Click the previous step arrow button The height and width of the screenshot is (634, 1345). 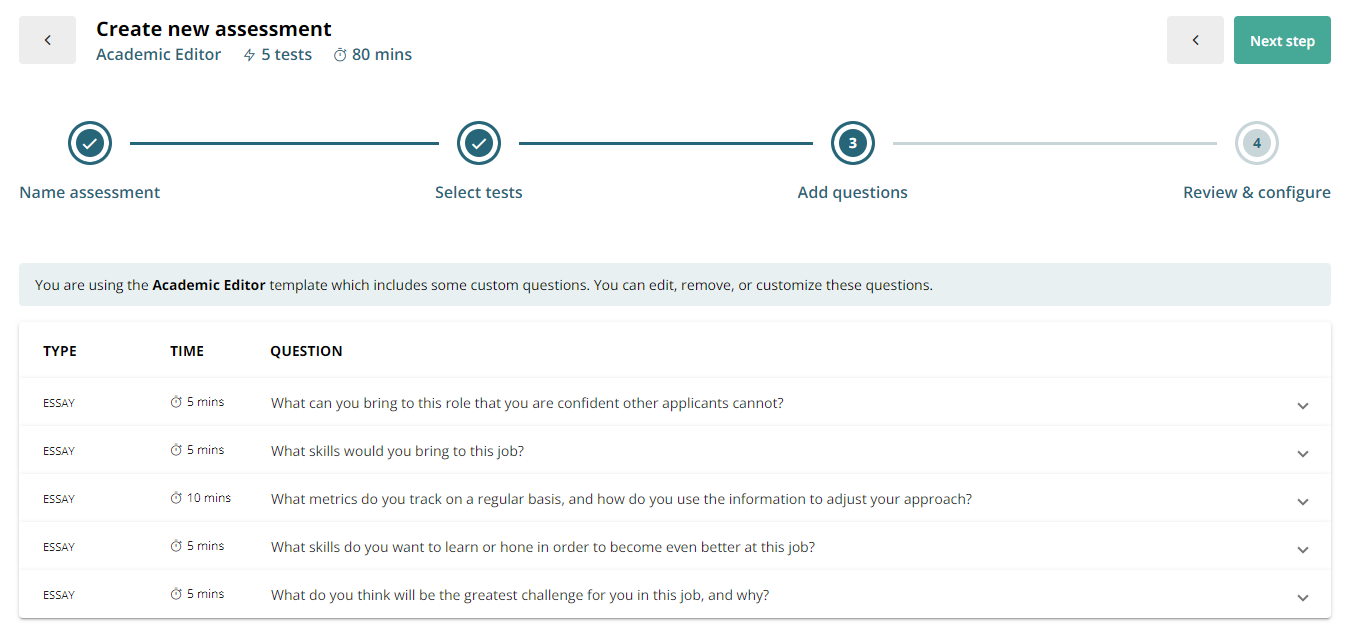(x=1195, y=40)
